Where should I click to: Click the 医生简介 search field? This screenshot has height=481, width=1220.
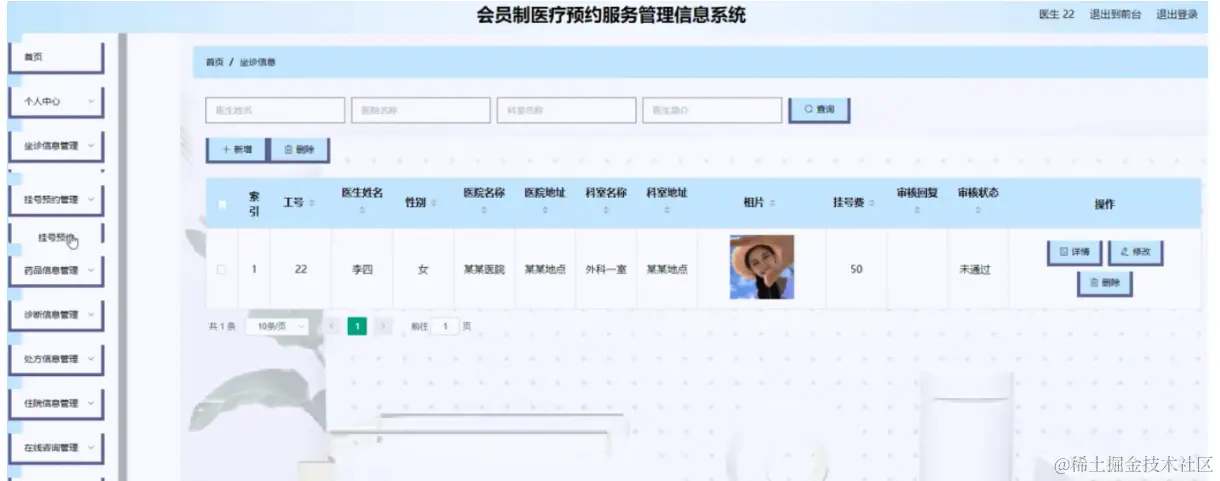[712, 110]
